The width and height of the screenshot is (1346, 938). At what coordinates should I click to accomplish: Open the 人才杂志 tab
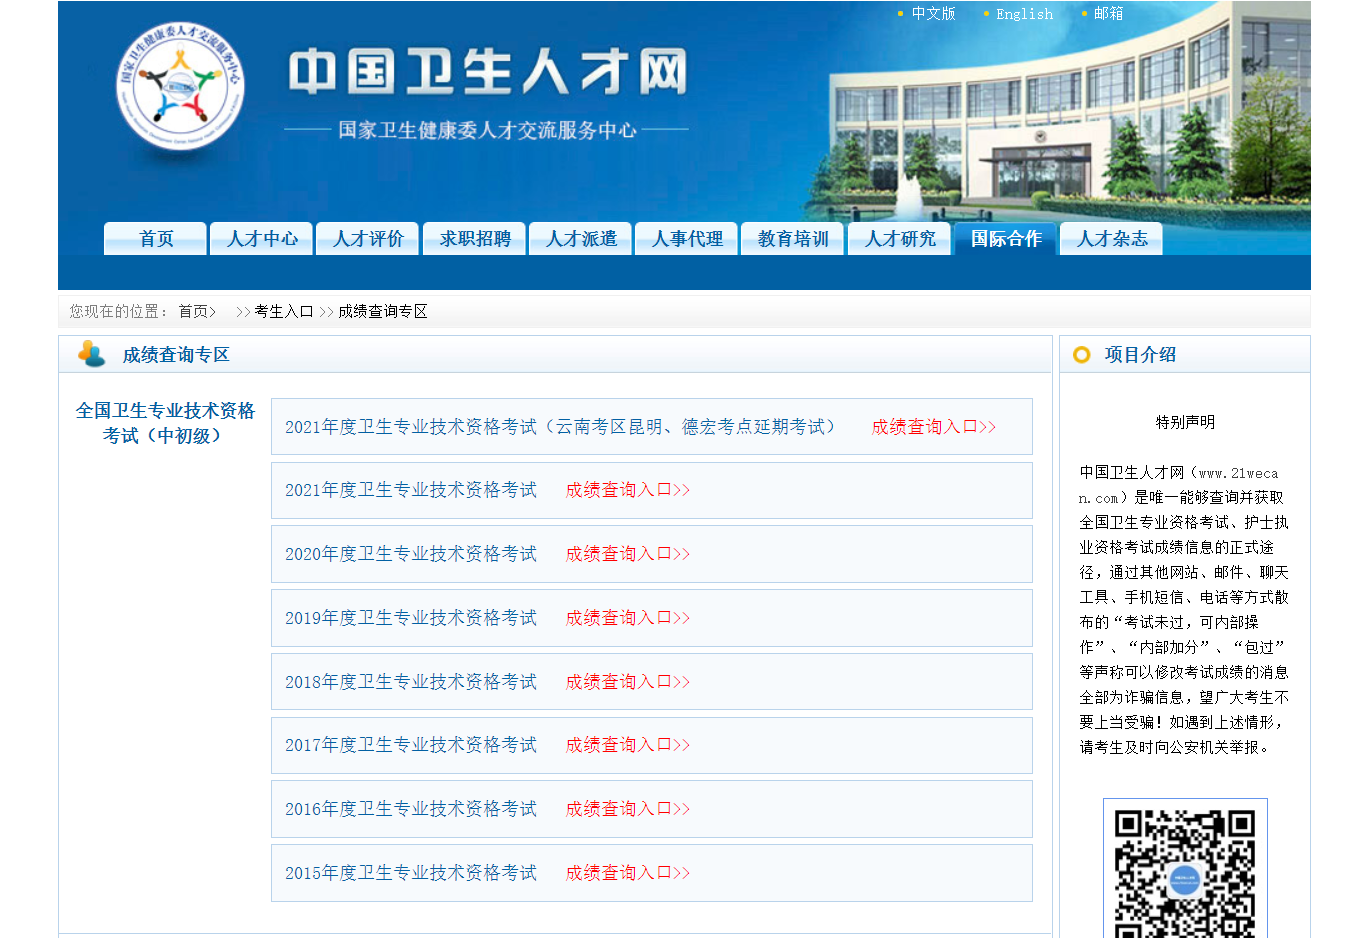point(1111,238)
